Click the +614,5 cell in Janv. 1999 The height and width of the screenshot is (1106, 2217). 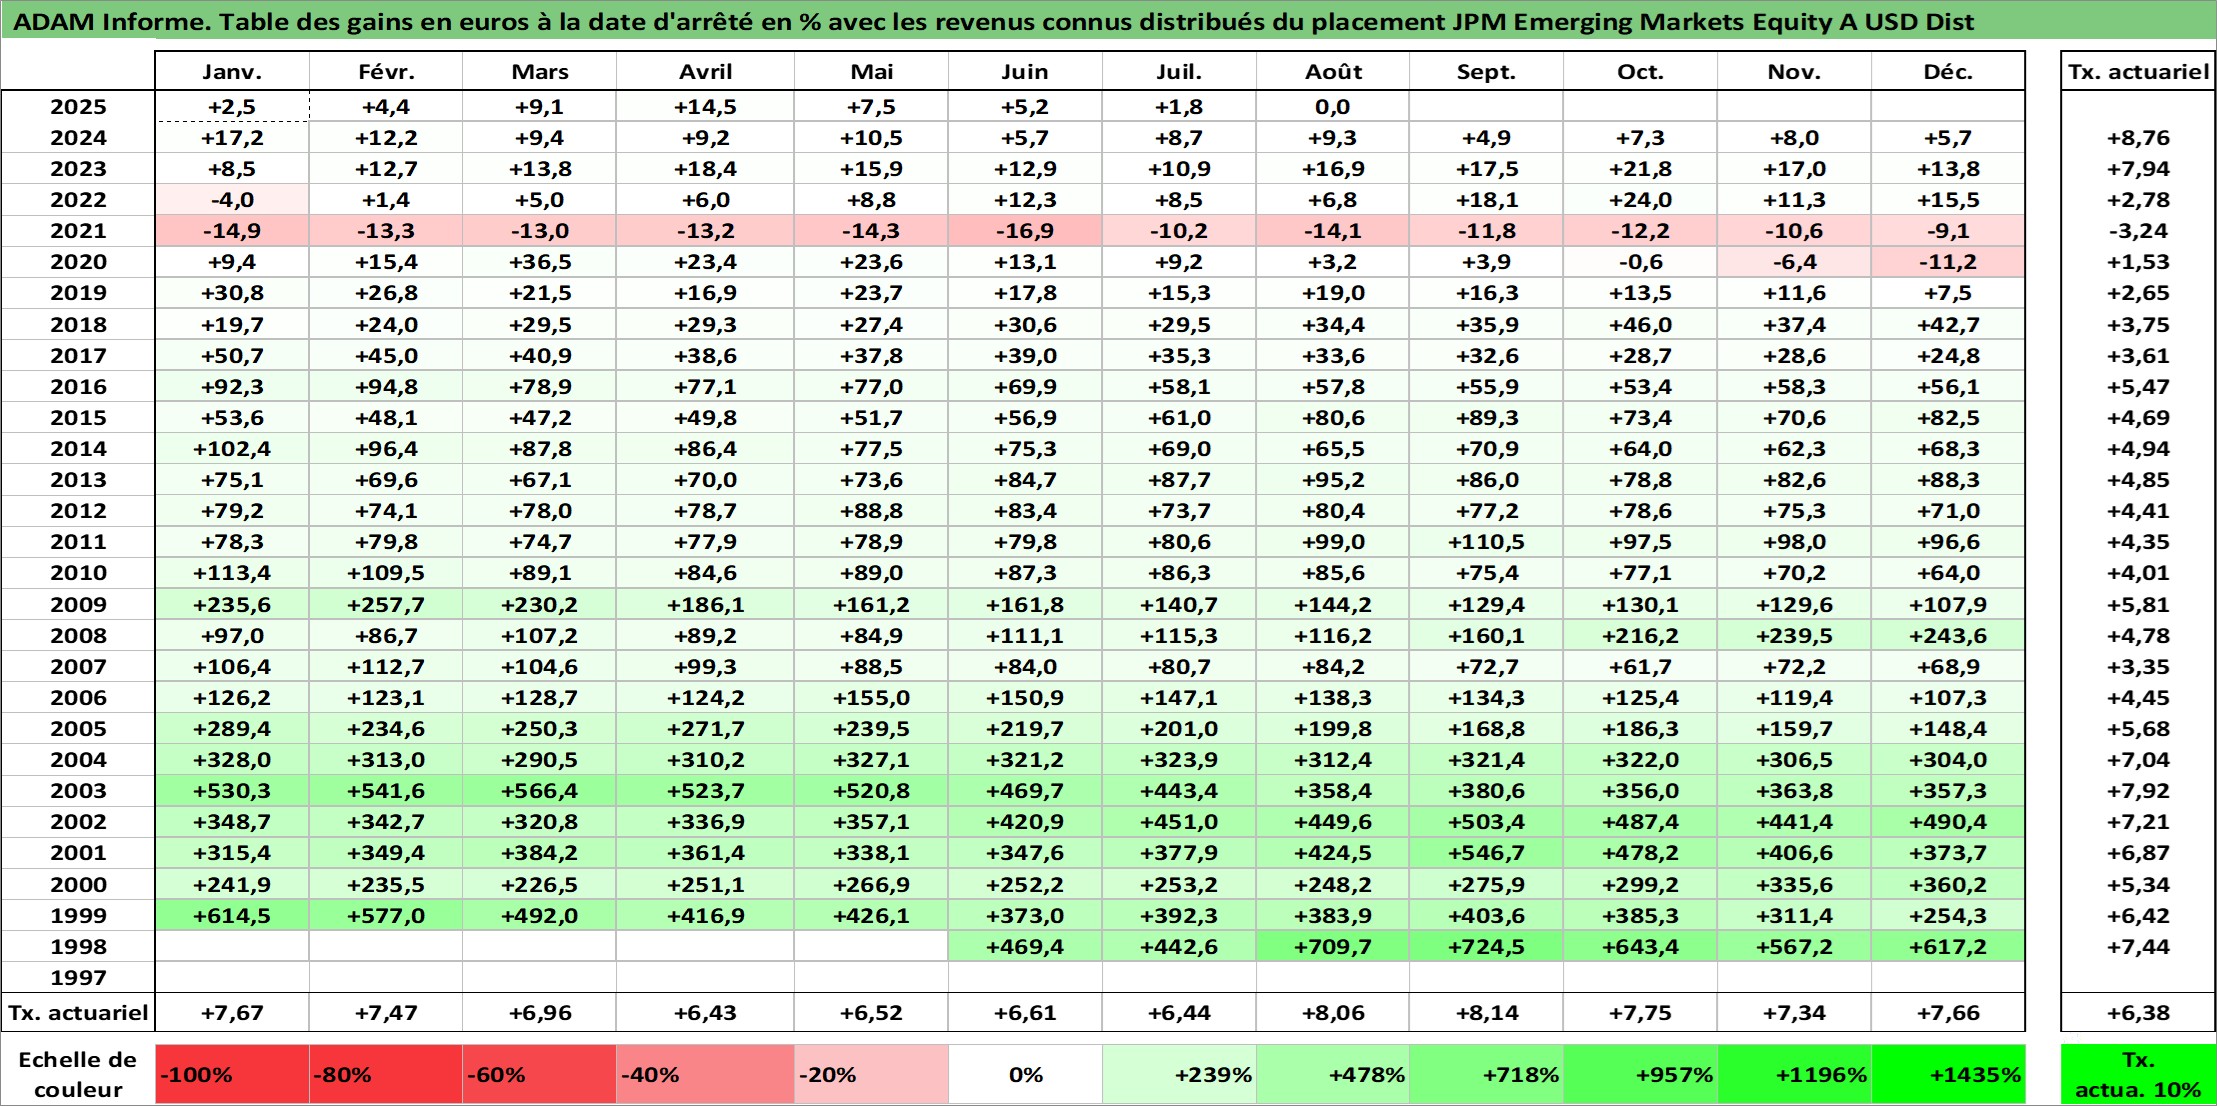[x=232, y=915]
